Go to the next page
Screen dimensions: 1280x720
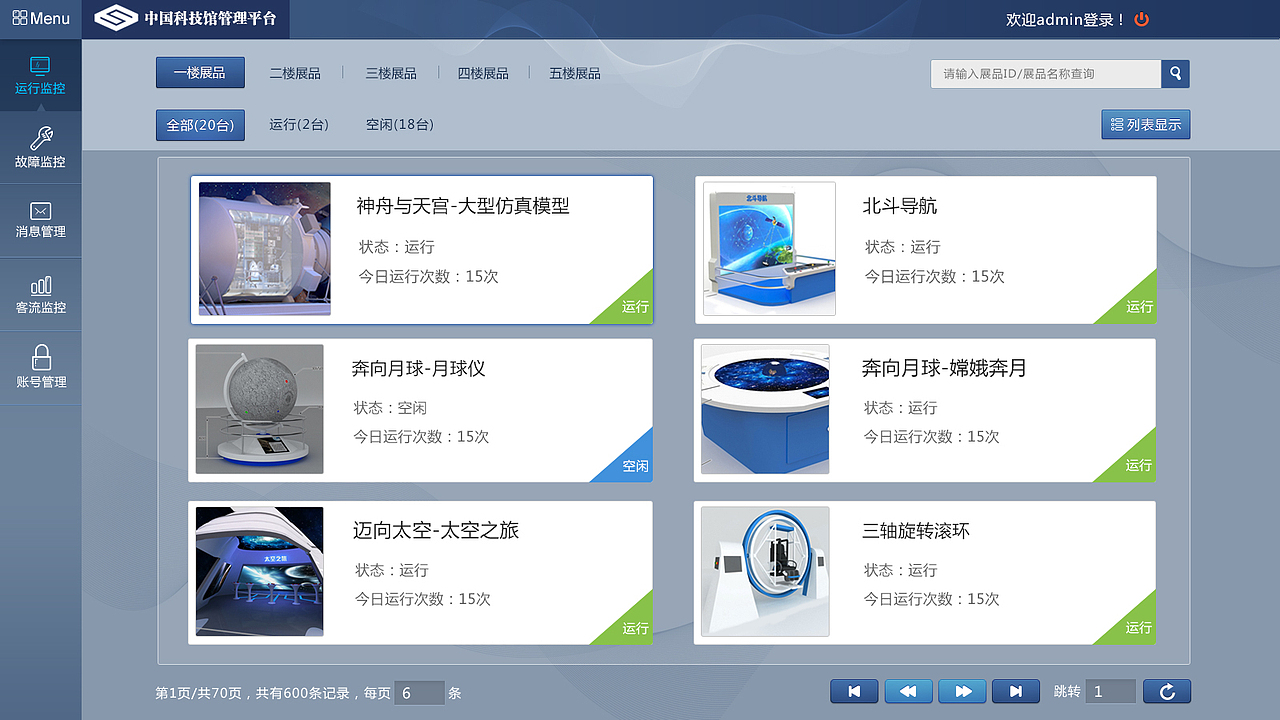pyautogui.click(x=962, y=691)
